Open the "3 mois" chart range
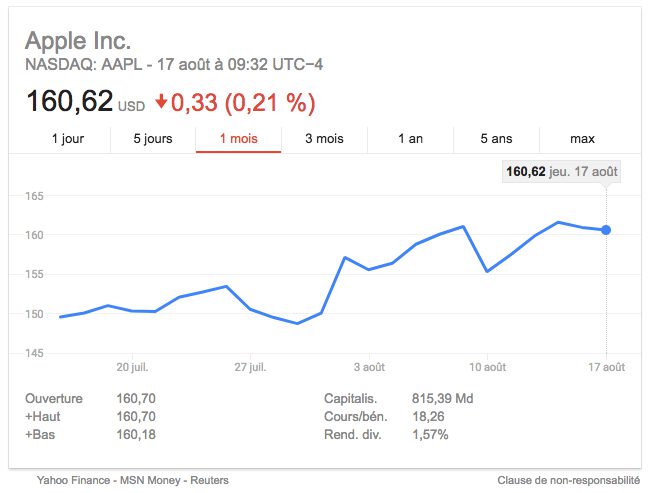651x493 pixels. (324, 139)
